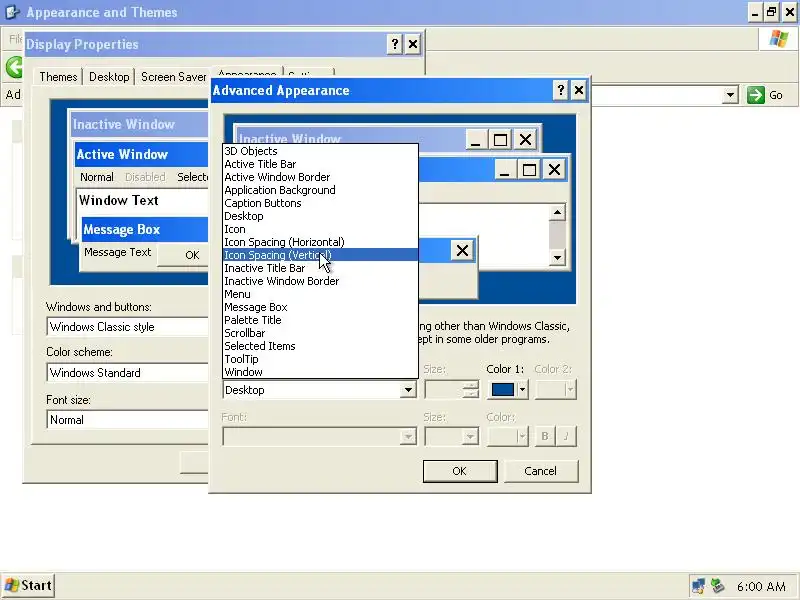Viewport: 800px width, 600px height.
Task: Click preview message box close X
Action: click(462, 251)
